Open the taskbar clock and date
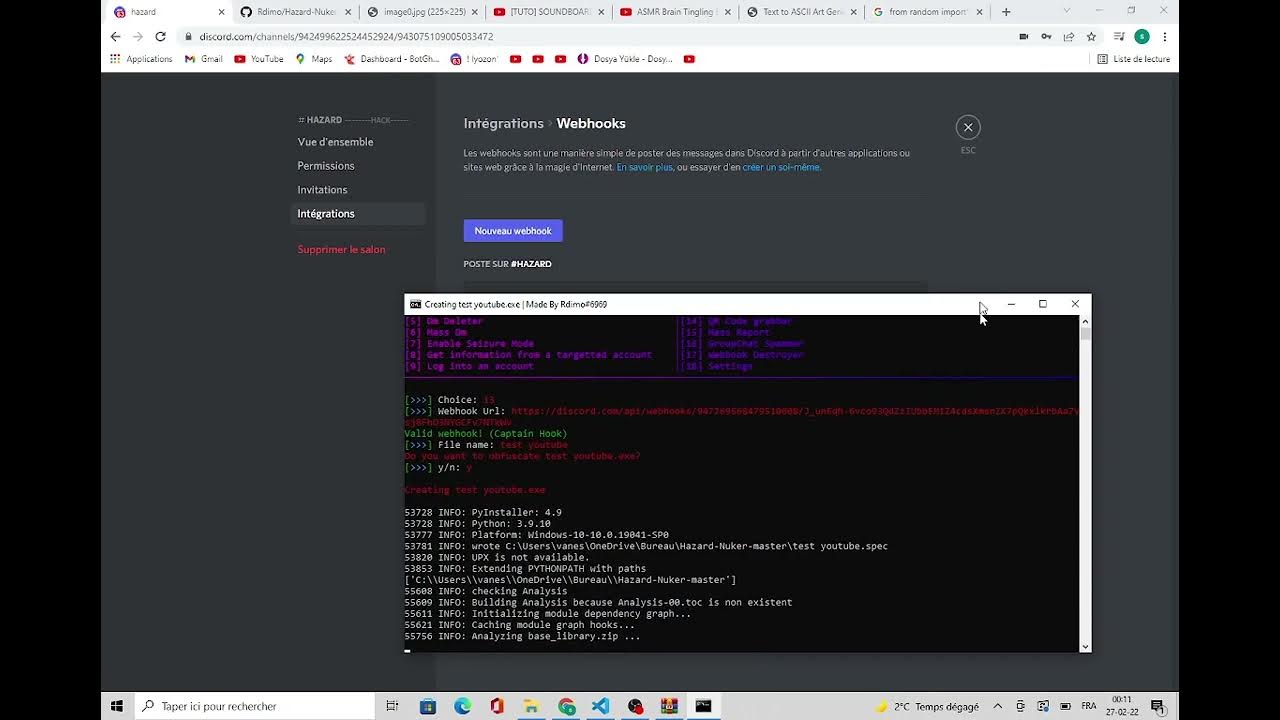This screenshot has width=1280, height=720. click(1121, 706)
